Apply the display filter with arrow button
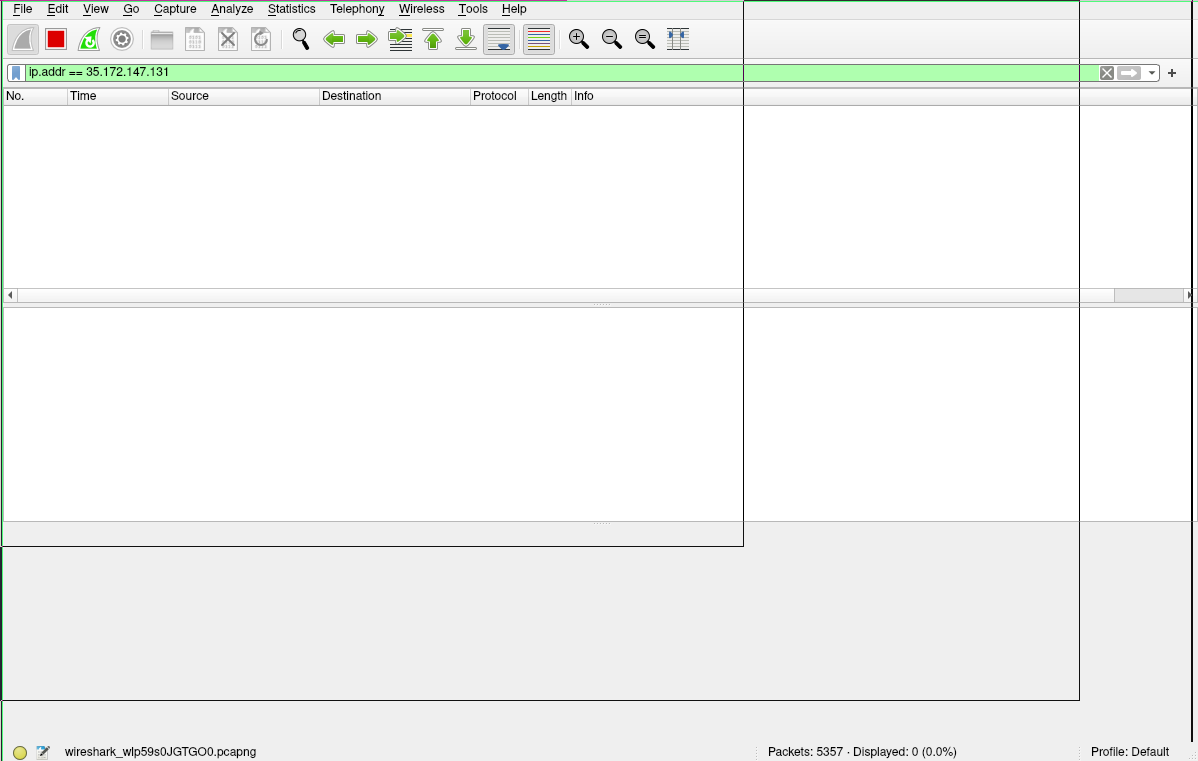The height and width of the screenshot is (761, 1198). click(x=1127, y=72)
